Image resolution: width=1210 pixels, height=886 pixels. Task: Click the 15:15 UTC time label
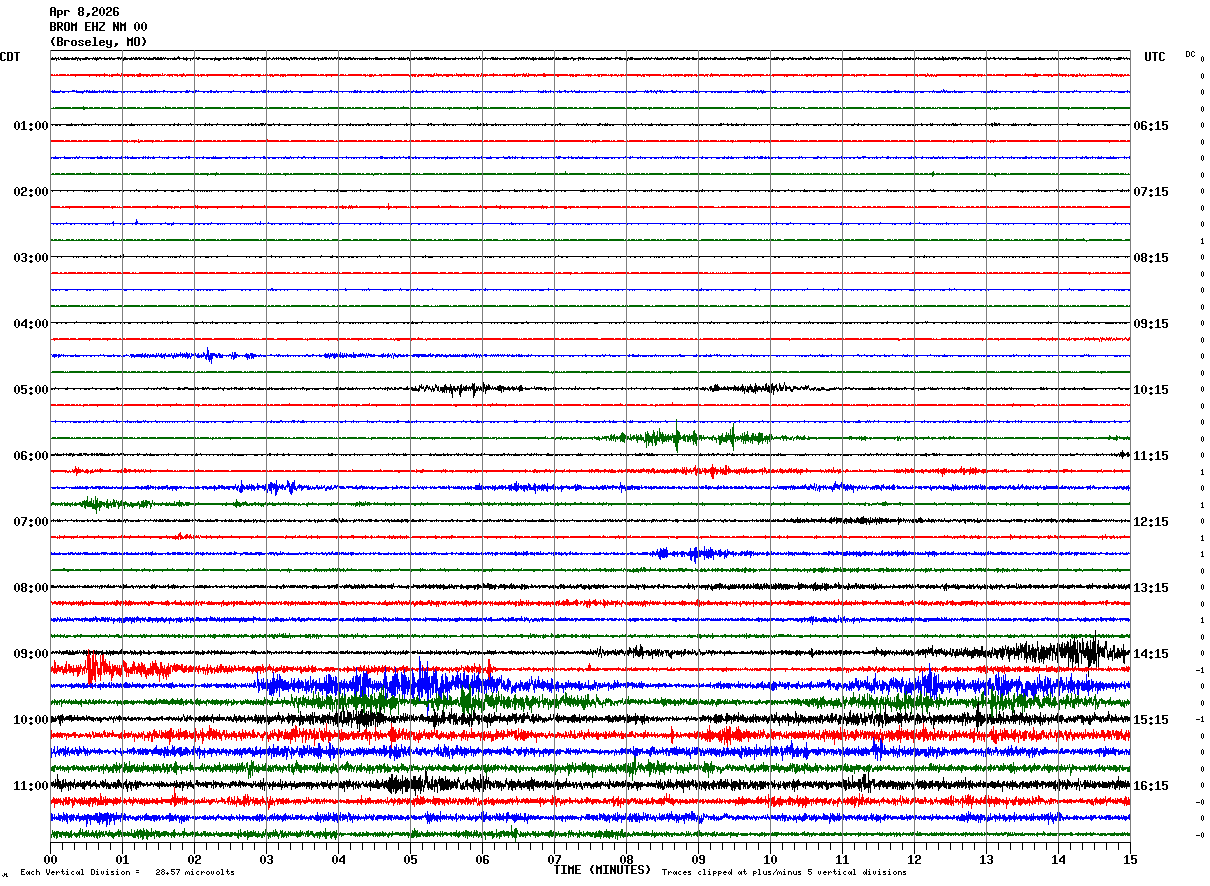click(1151, 720)
